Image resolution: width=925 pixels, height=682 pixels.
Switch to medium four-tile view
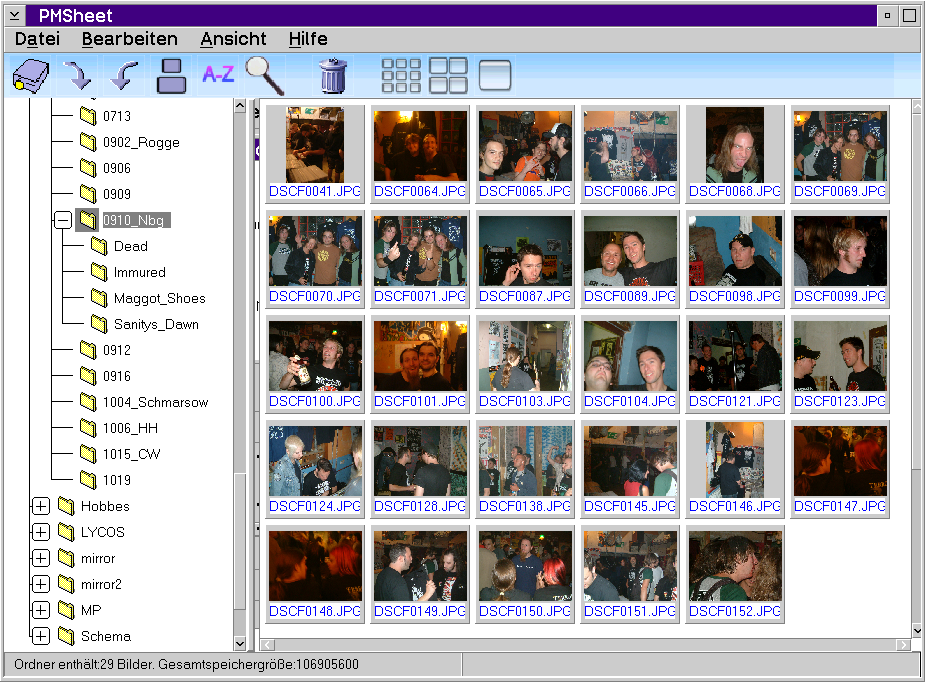448,76
